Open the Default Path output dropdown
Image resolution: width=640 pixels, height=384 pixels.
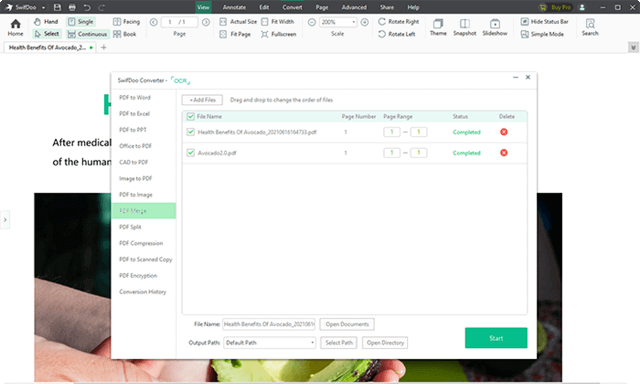point(270,343)
